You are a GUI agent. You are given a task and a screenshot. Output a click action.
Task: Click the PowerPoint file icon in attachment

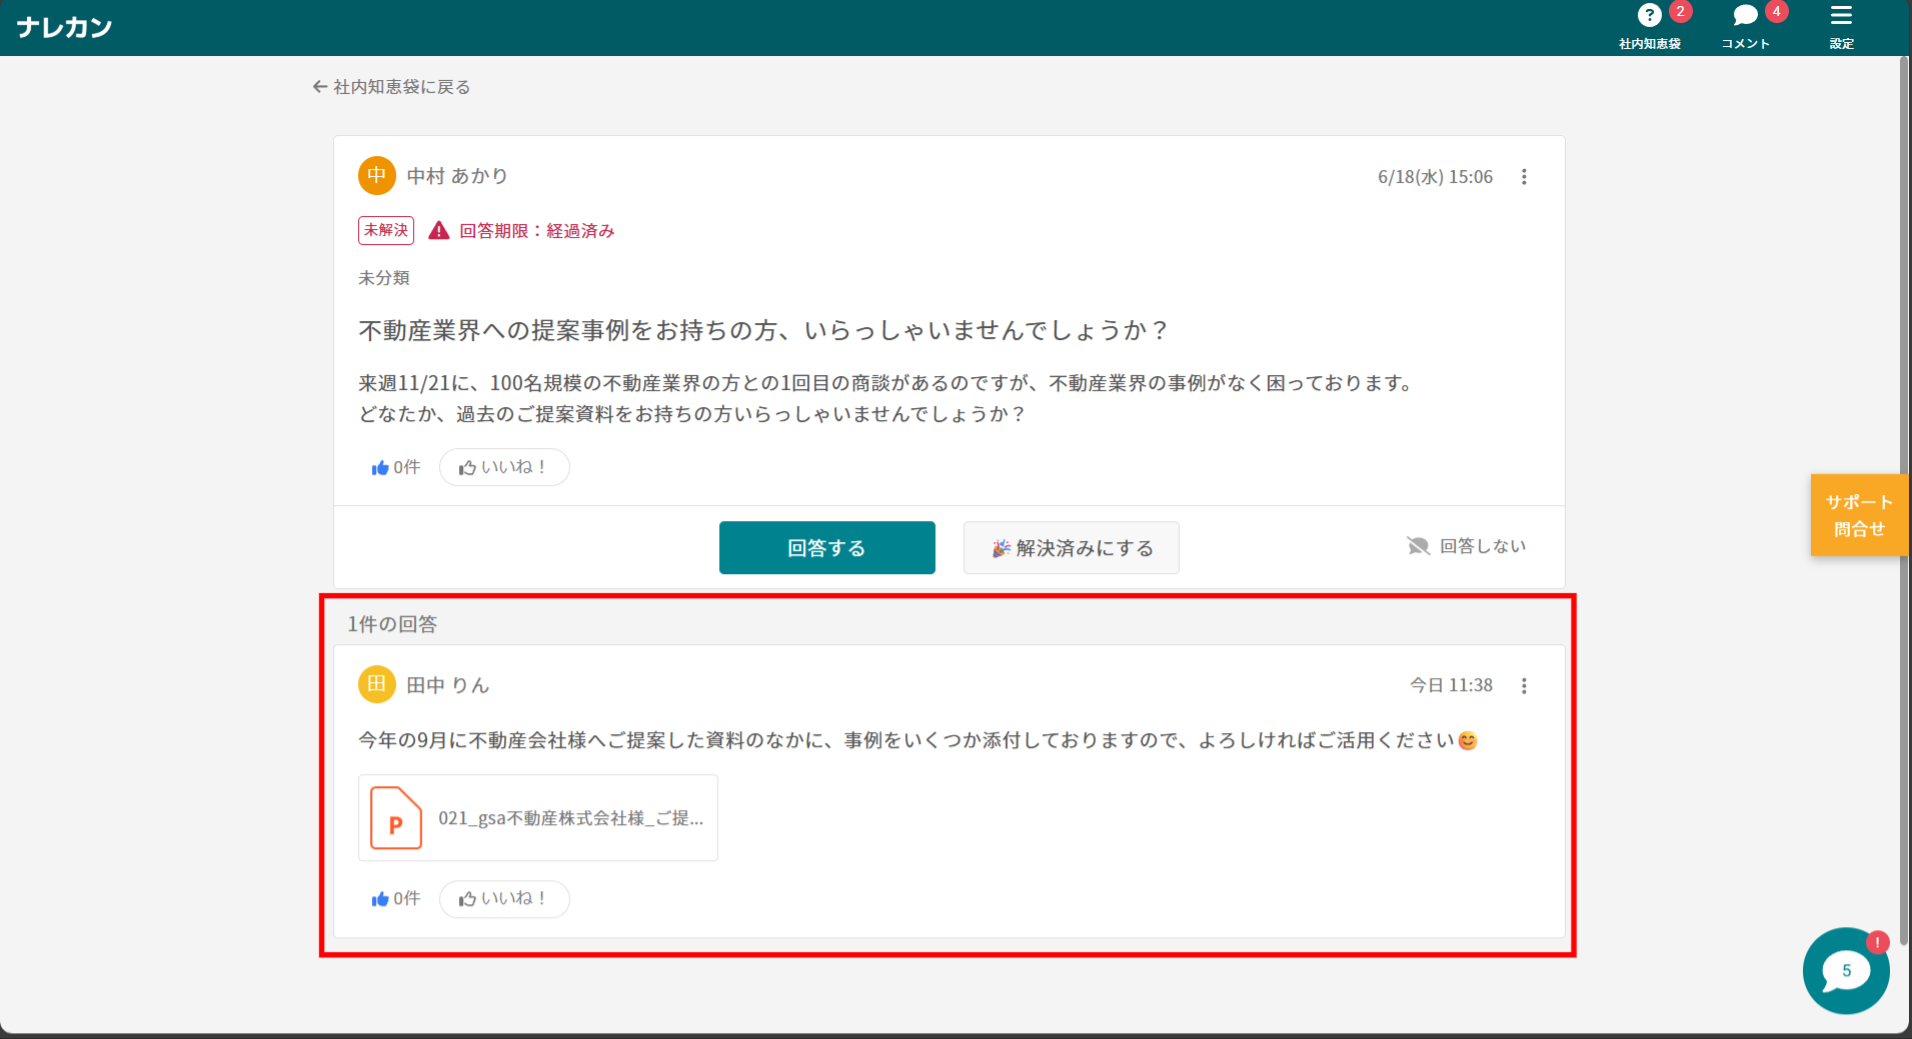pos(396,818)
